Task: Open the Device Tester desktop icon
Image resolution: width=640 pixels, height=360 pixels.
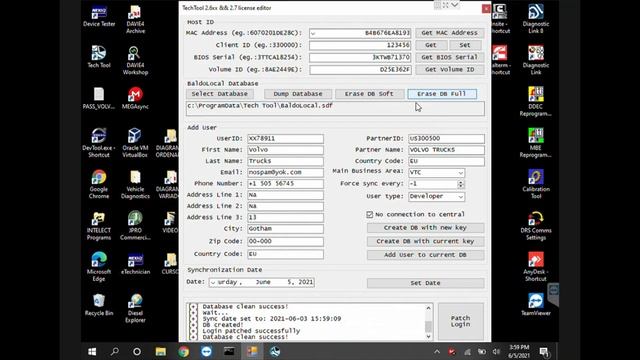Action: tap(99, 16)
